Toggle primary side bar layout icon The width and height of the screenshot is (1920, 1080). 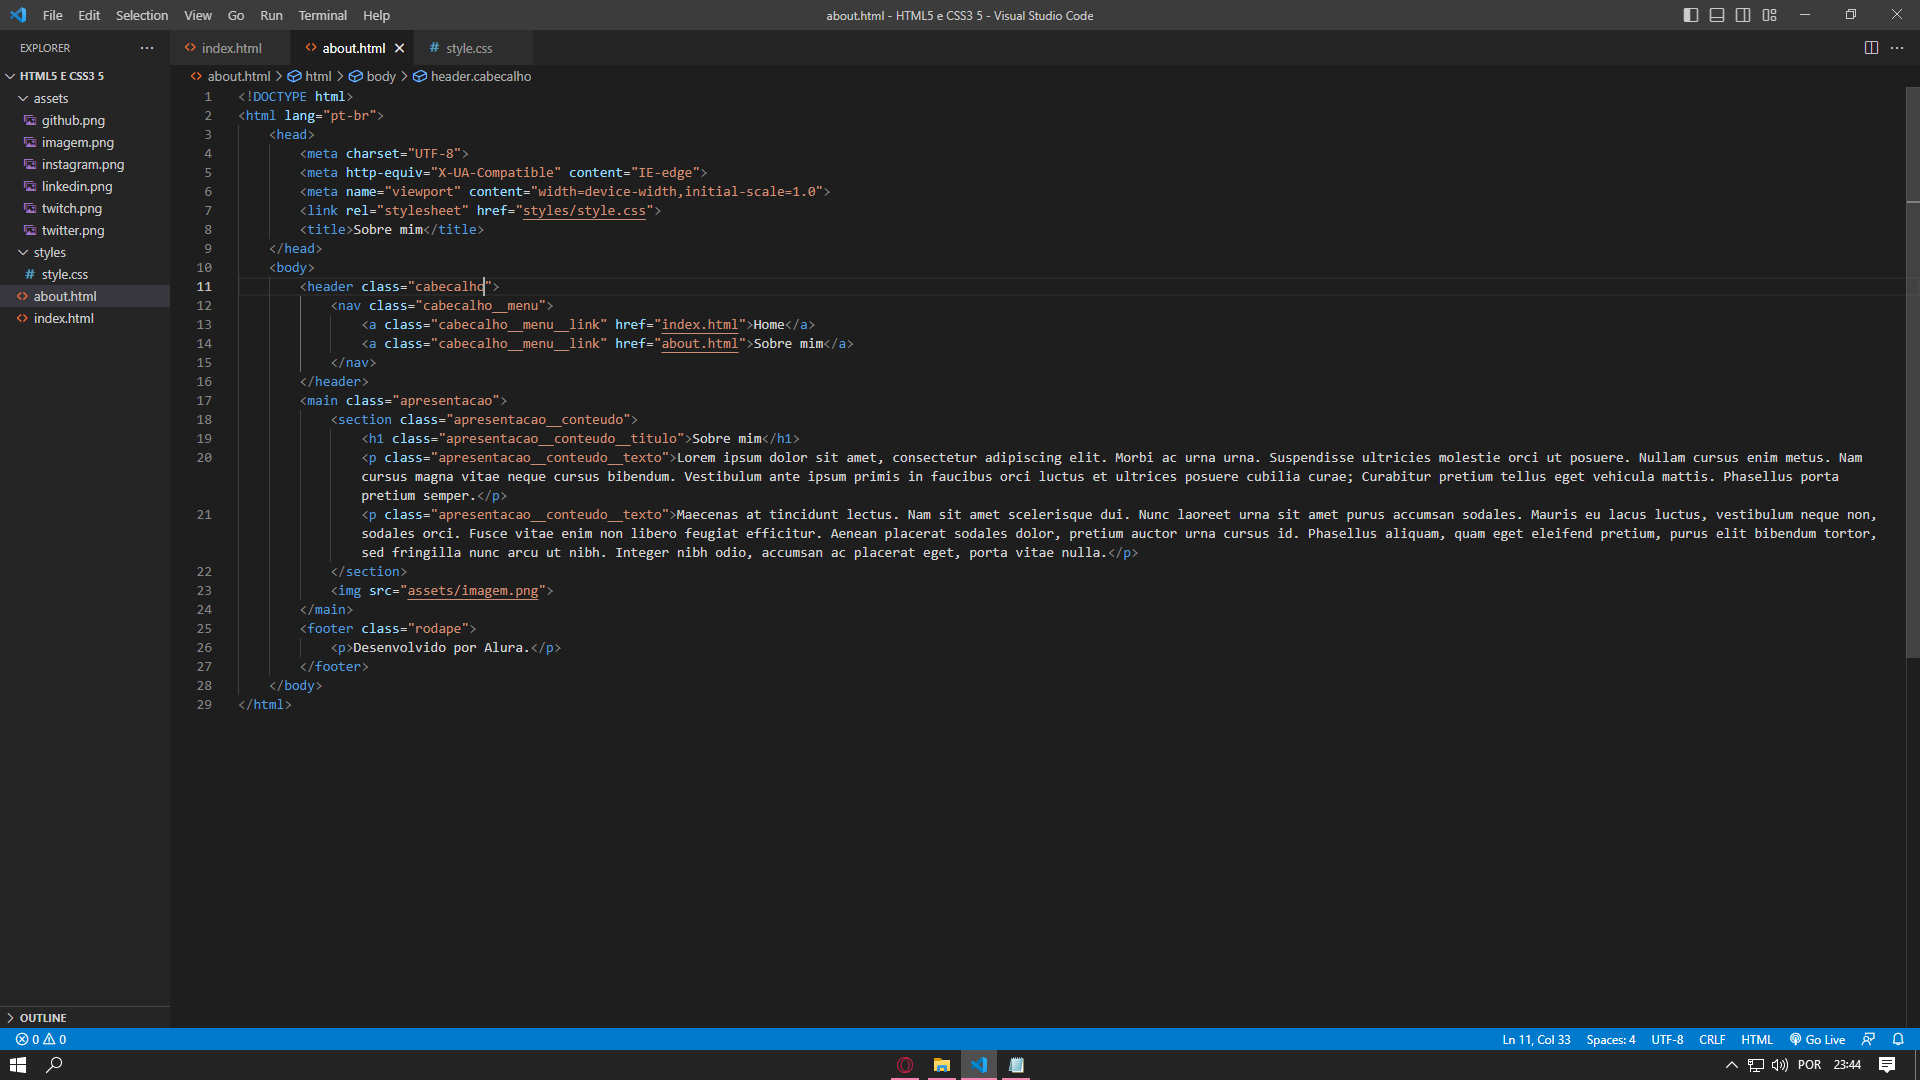tap(1691, 15)
